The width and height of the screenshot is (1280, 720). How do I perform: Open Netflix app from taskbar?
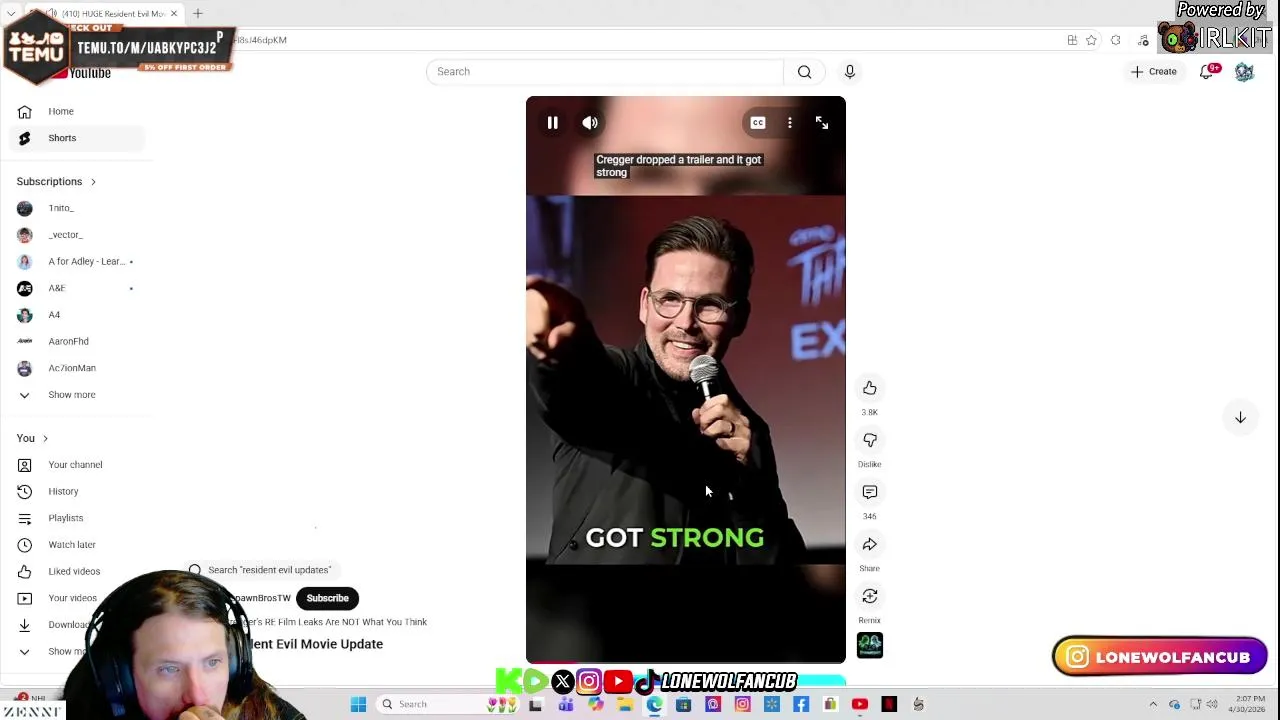(889, 704)
